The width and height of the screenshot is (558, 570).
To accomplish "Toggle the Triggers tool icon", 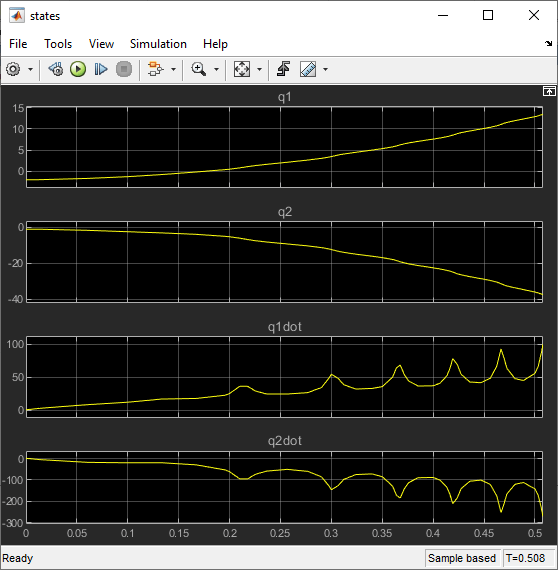I will click(x=284, y=69).
